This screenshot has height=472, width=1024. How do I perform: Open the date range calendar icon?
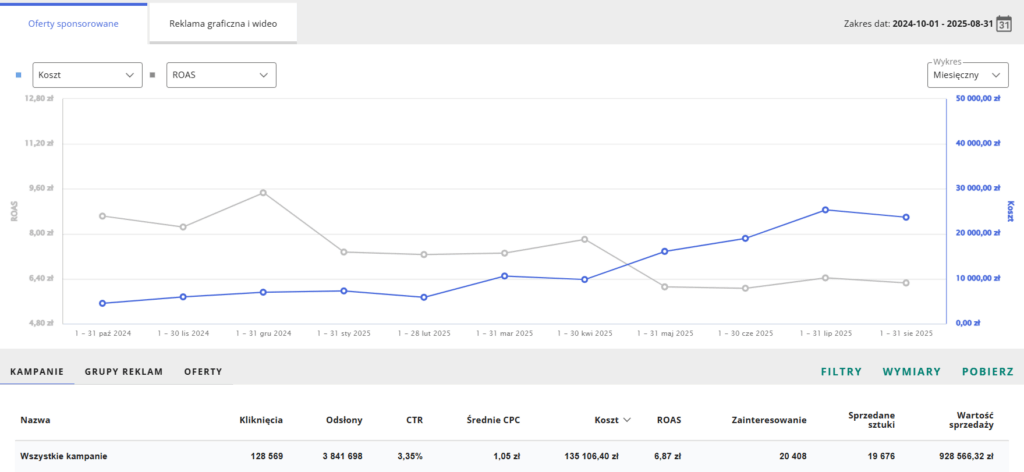point(1005,23)
